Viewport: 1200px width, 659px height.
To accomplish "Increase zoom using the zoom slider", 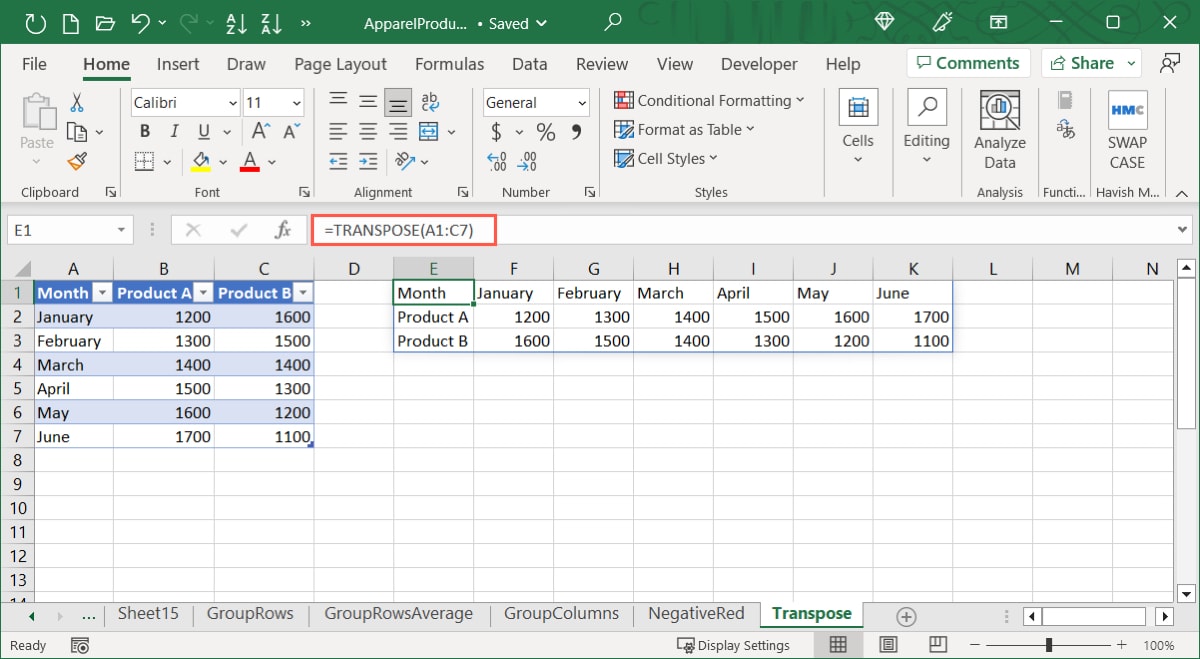I will coord(1120,645).
